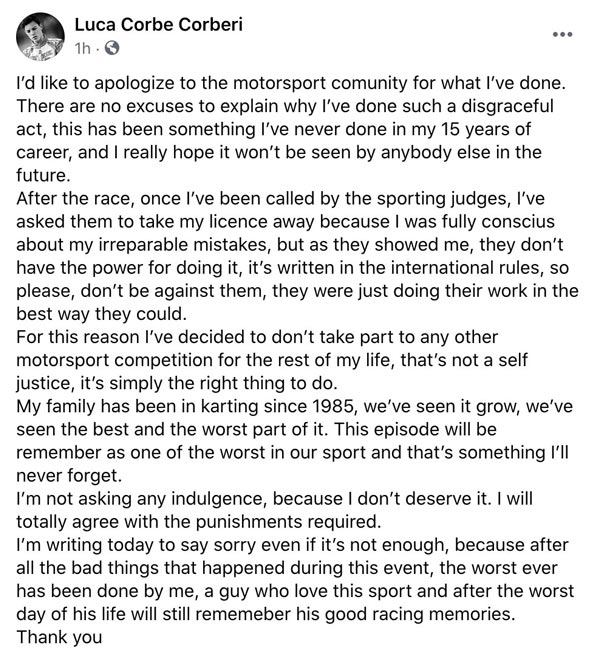This screenshot has width=600, height=649.
Task: Open the post's 1h timestamp link
Action: click(83, 47)
